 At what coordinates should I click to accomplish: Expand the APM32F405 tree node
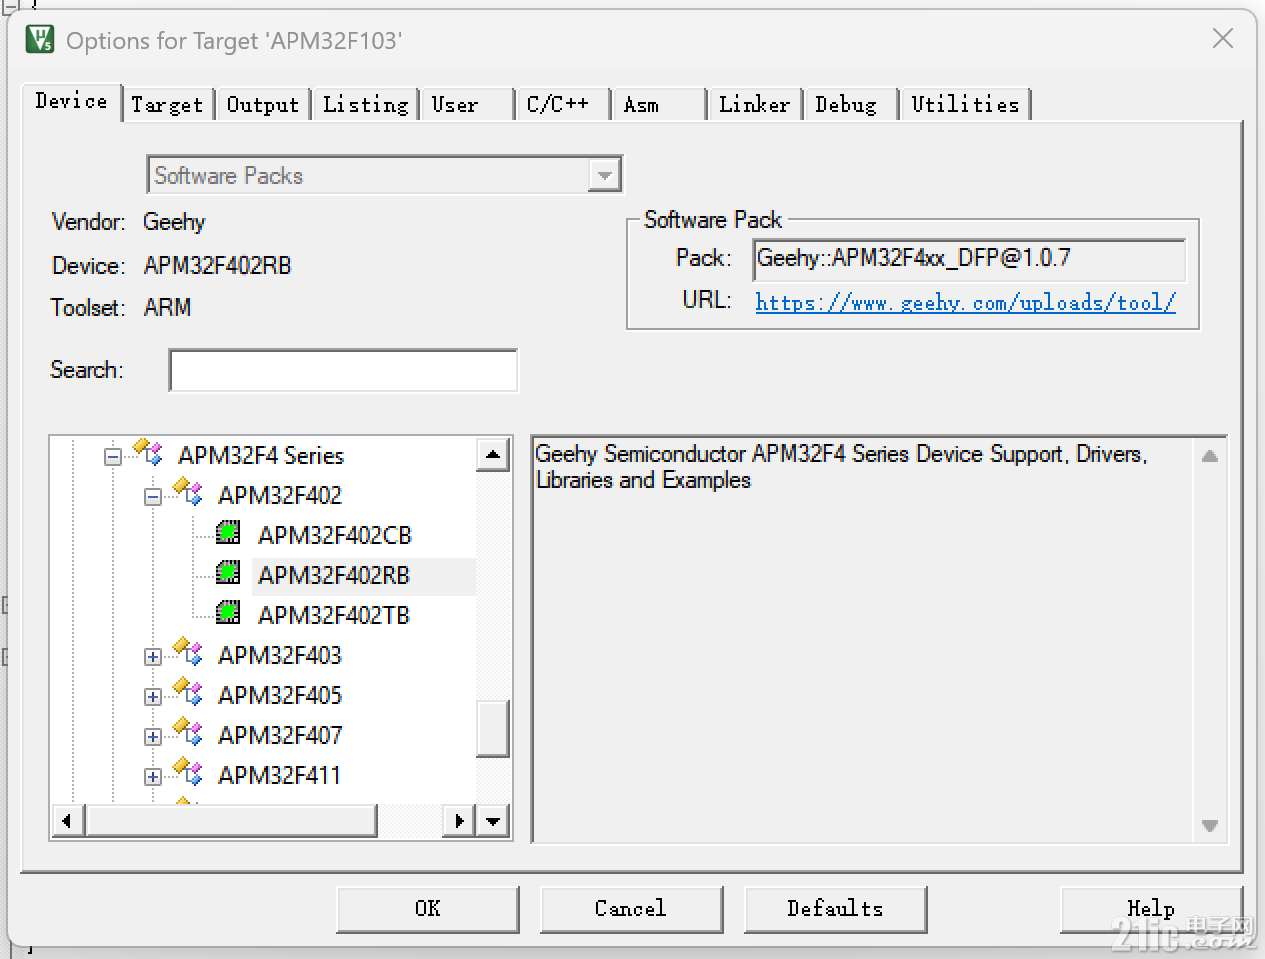click(153, 697)
